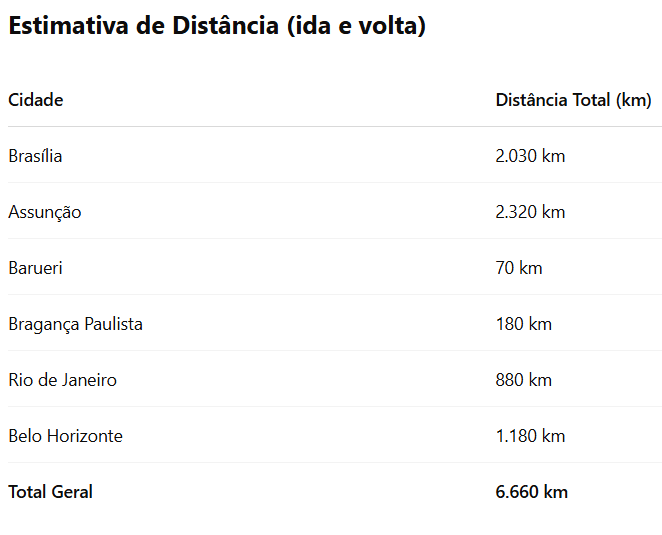Image resolution: width=662 pixels, height=535 pixels.
Task: Select the Belo Horizonte city cell
Action: point(66,436)
